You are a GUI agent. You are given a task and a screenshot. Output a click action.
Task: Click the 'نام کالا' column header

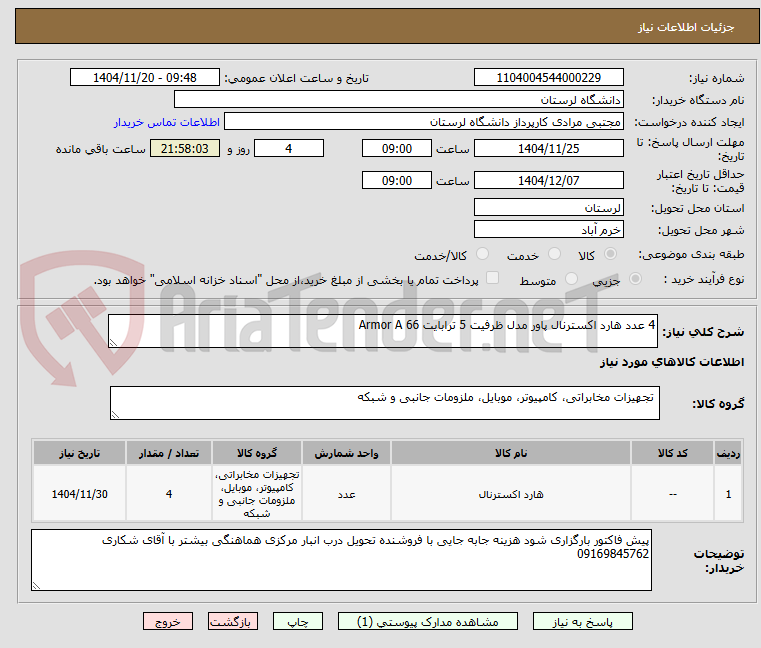click(x=511, y=453)
